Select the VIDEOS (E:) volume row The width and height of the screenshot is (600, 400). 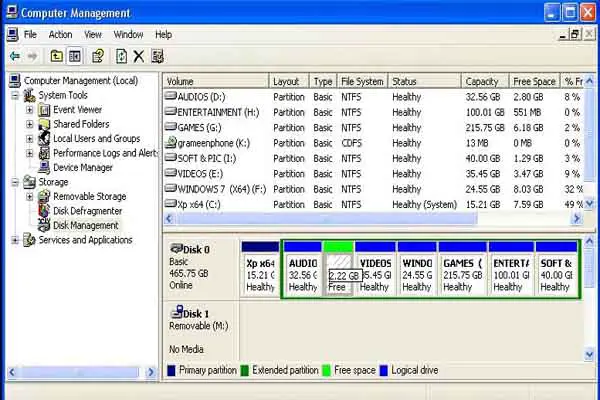(x=373, y=174)
